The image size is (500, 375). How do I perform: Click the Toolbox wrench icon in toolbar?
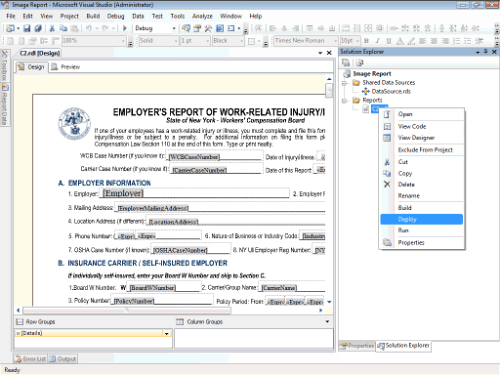click(x=208, y=28)
